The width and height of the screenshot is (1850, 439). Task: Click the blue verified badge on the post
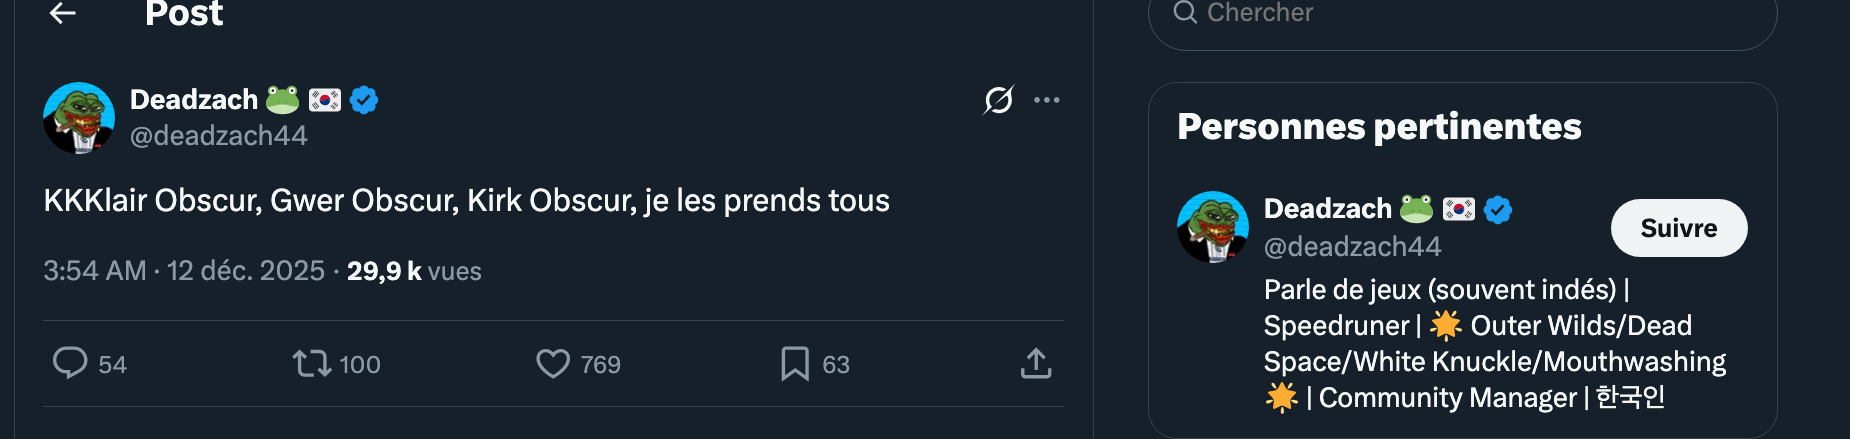(364, 100)
